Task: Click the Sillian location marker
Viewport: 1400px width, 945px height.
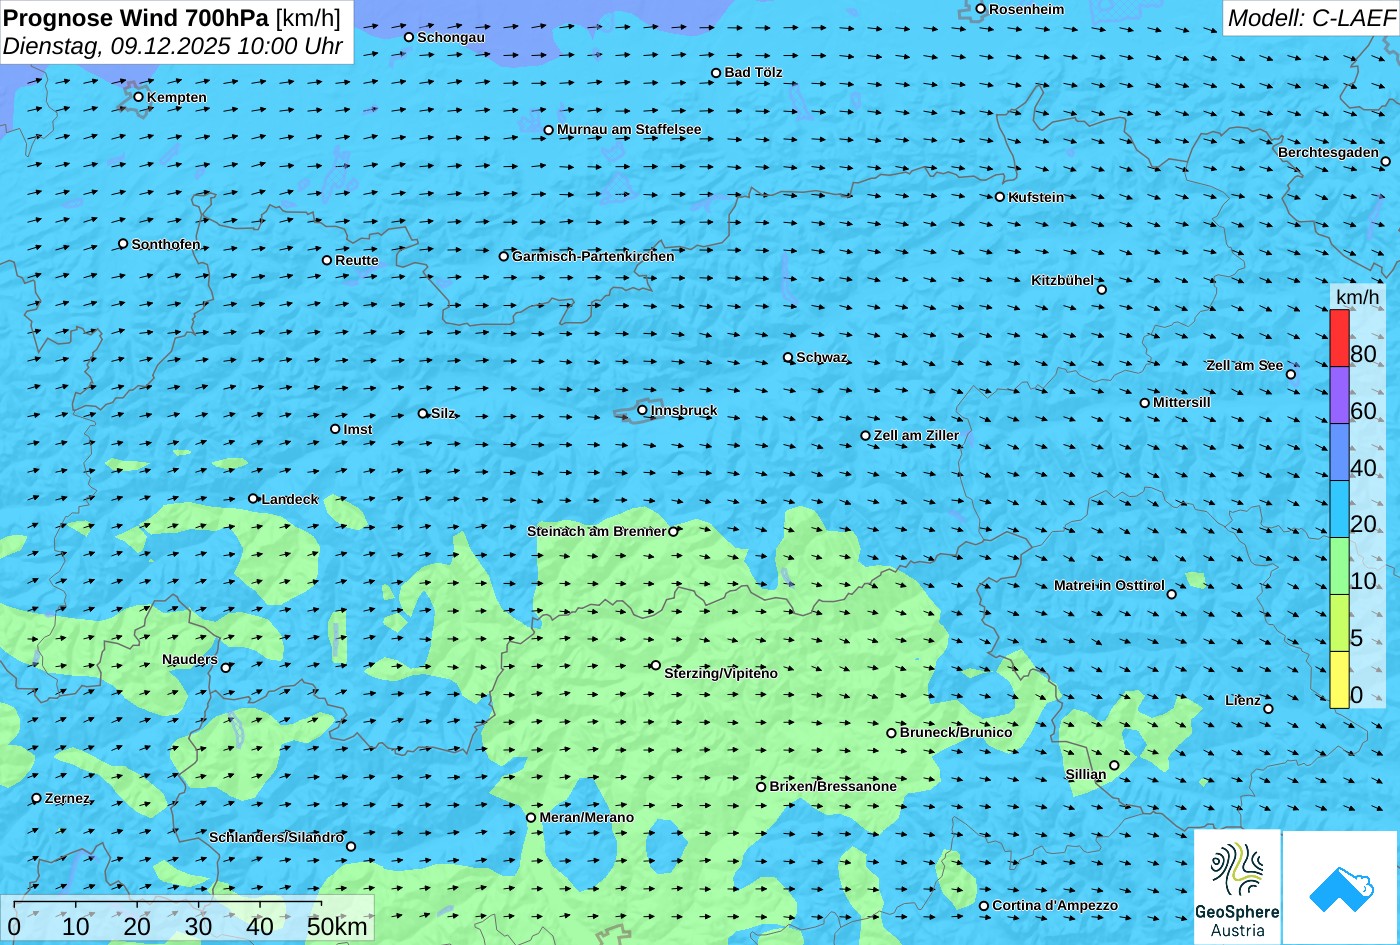Action: [1114, 765]
